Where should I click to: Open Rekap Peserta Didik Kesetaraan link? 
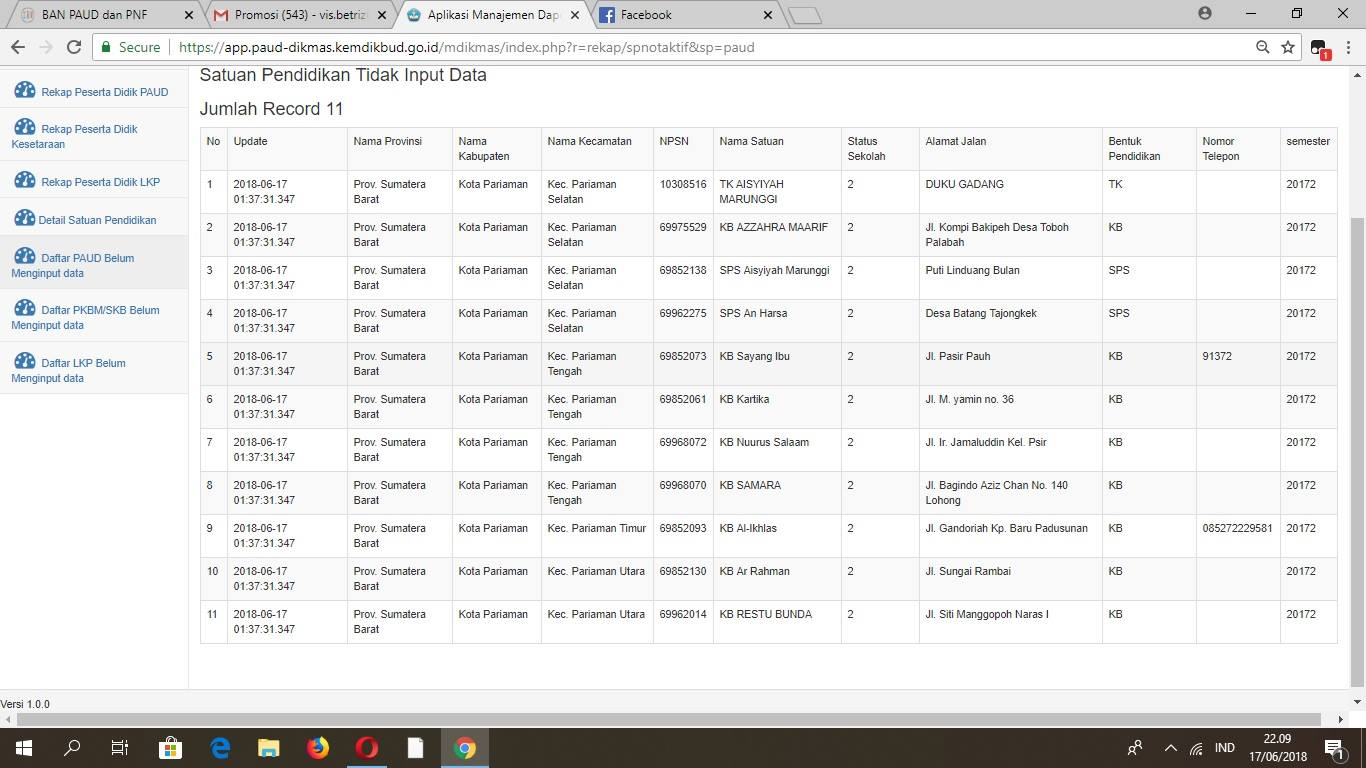point(74,136)
